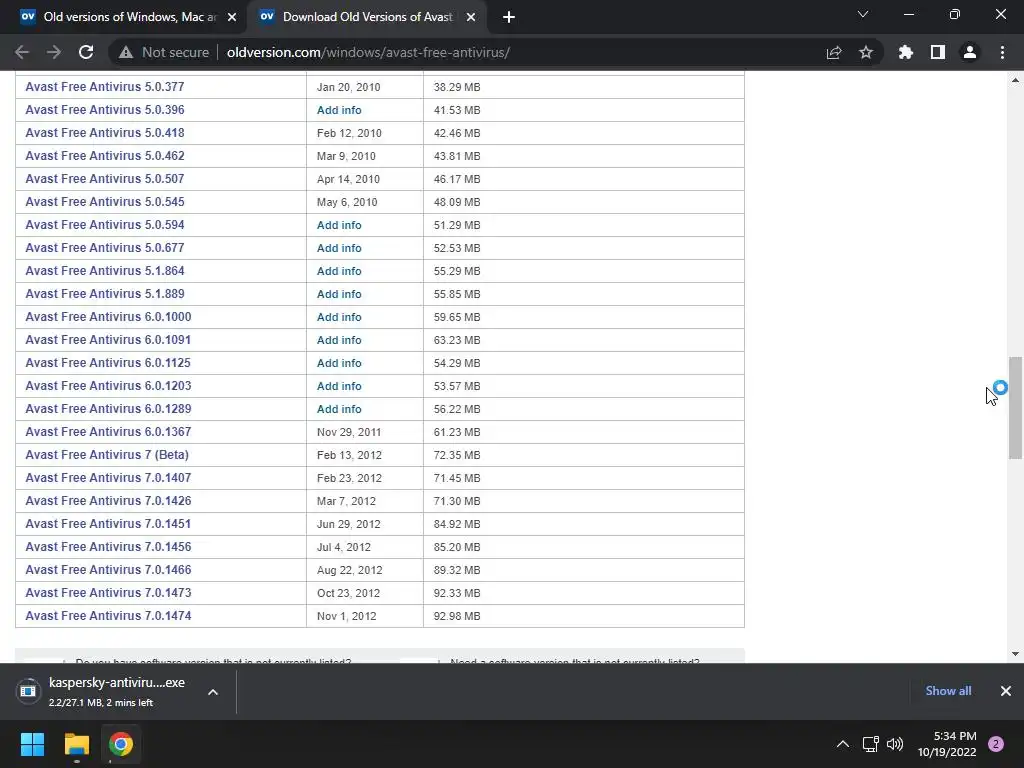Image resolution: width=1024 pixels, height=768 pixels.
Task: Click scrollbar up arrow
Action: click(1016, 80)
